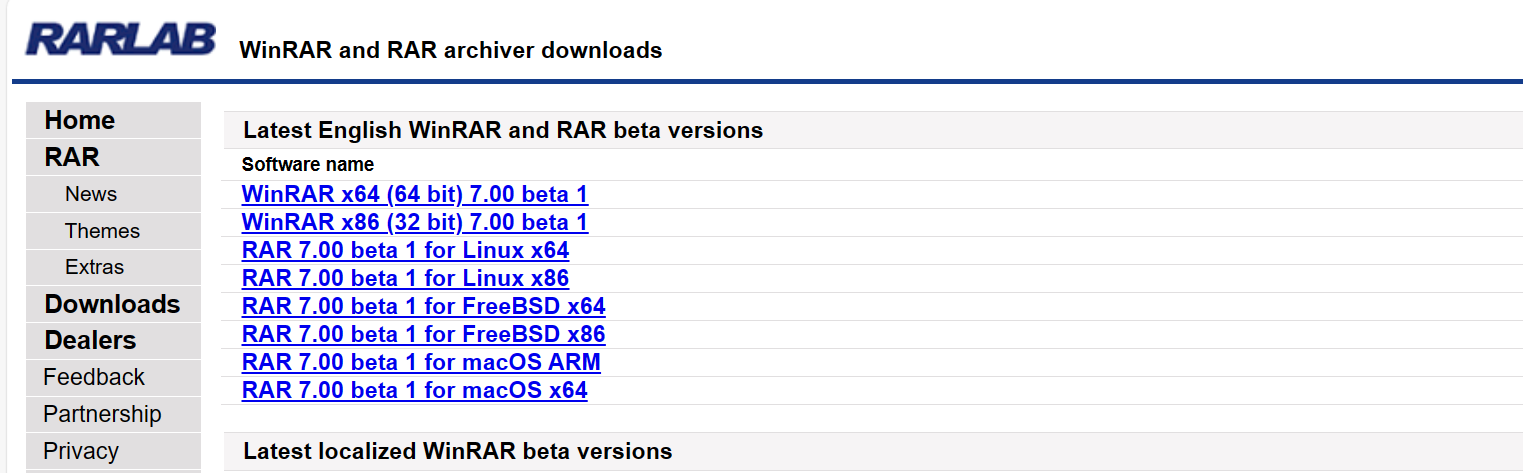This screenshot has width=1523, height=473.
Task: Click the 'Software name' column header
Action: pos(308,165)
